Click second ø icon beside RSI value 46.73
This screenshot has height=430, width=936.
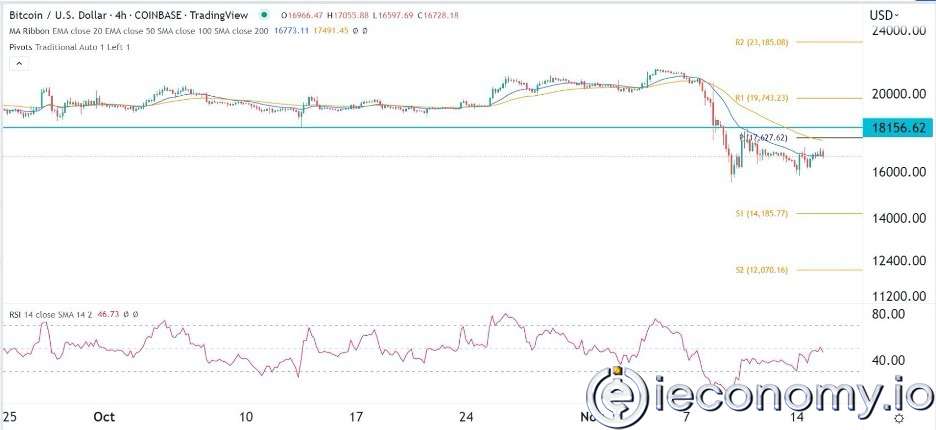point(135,314)
